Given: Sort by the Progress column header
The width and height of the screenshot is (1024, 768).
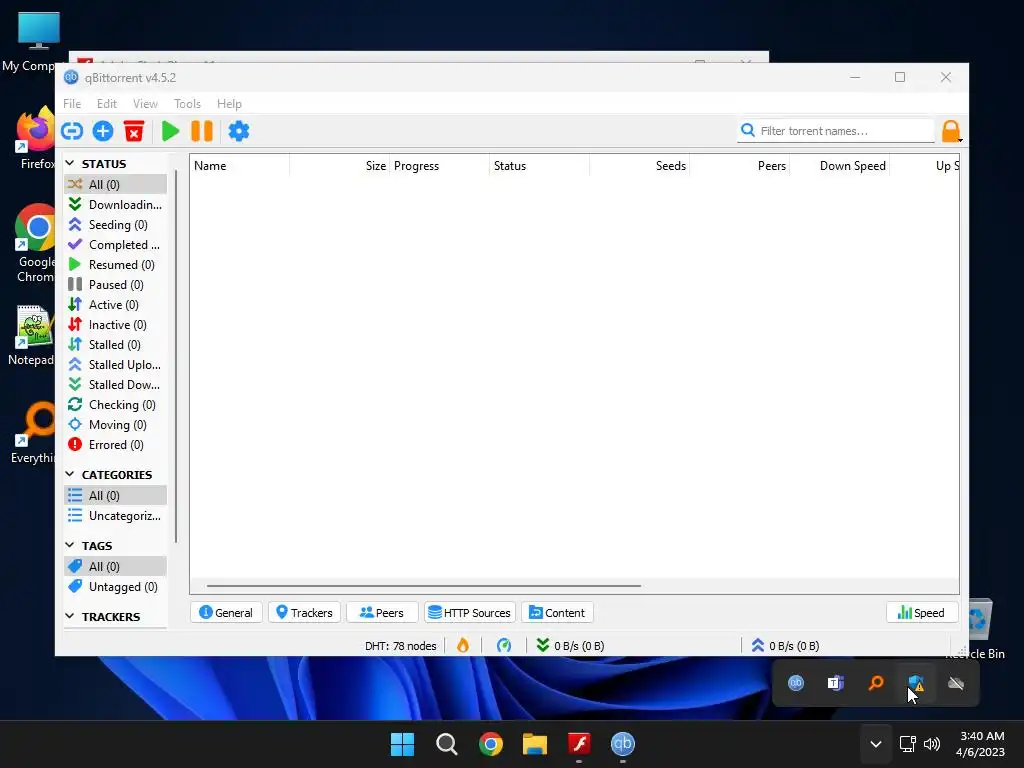Looking at the screenshot, I should pos(440,166).
